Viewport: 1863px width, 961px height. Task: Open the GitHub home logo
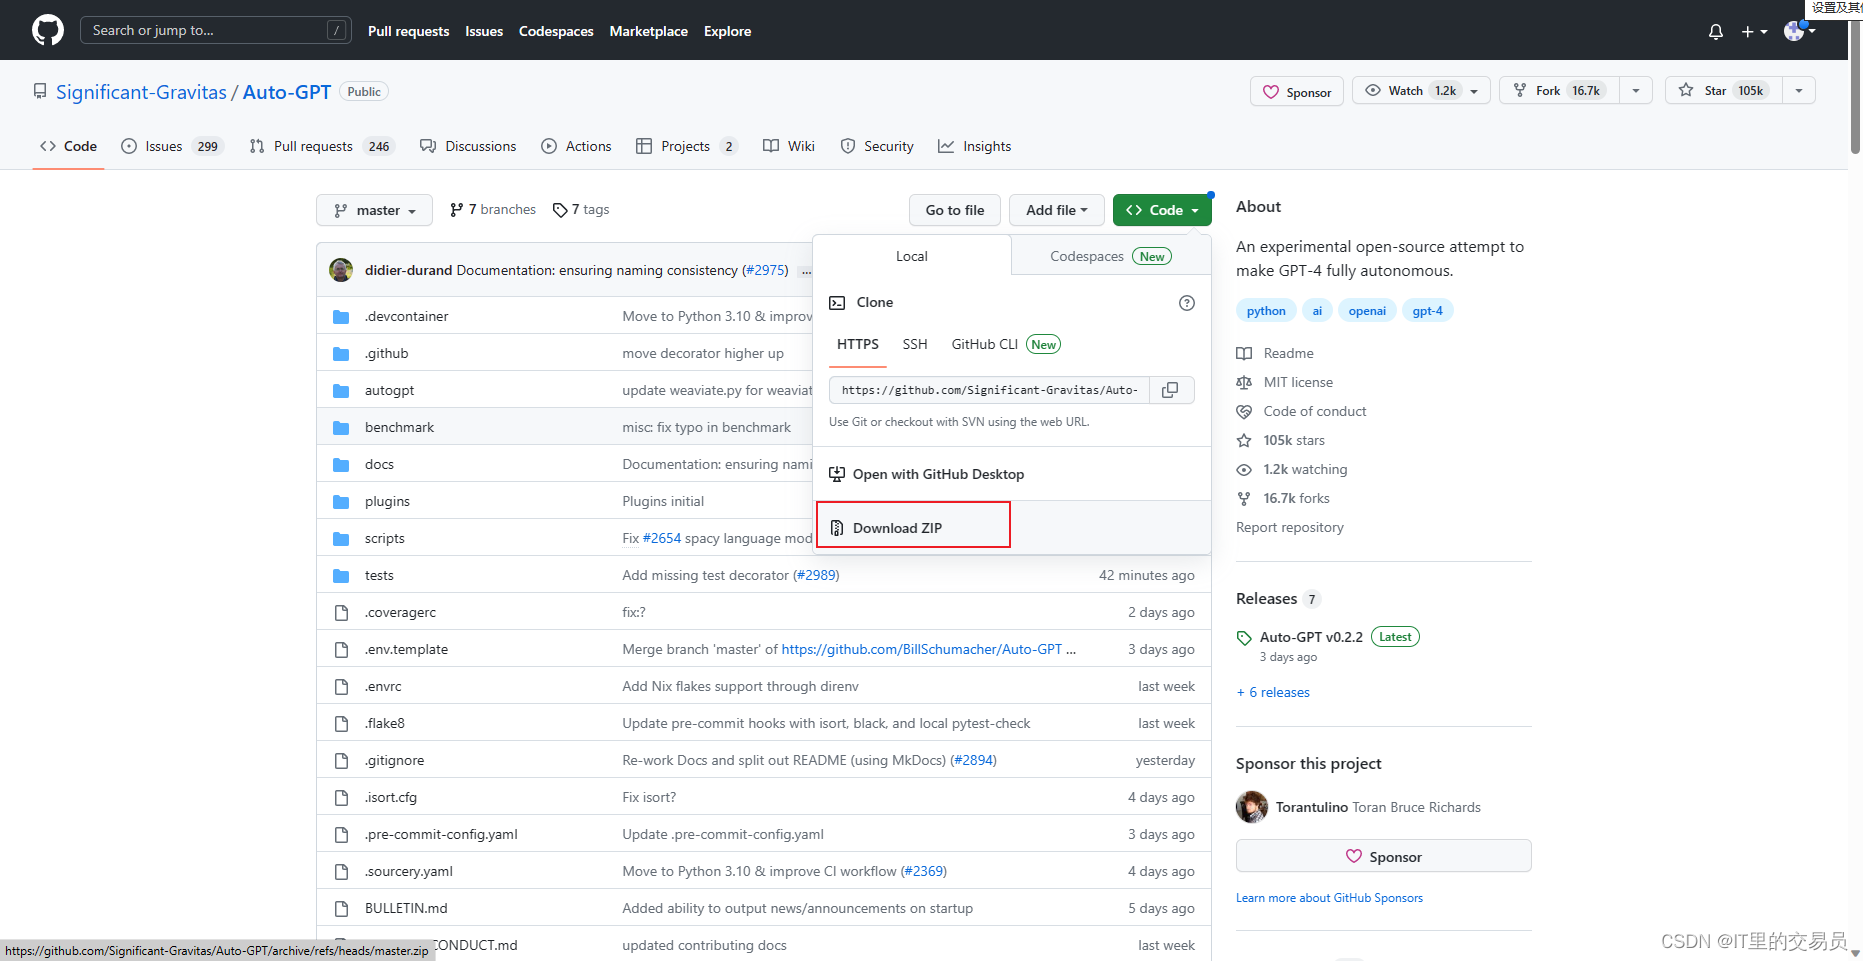point(48,30)
